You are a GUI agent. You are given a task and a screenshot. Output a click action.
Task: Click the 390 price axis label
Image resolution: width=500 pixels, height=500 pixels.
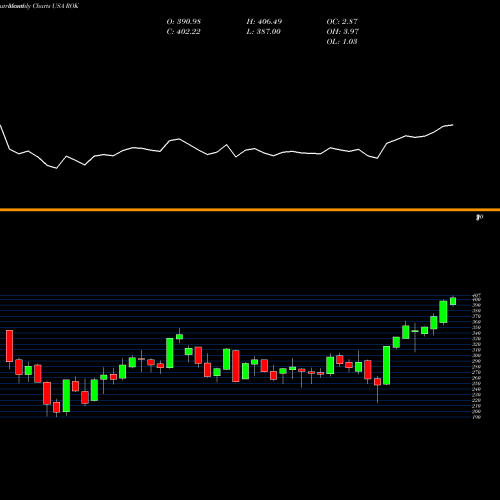click(x=477, y=305)
